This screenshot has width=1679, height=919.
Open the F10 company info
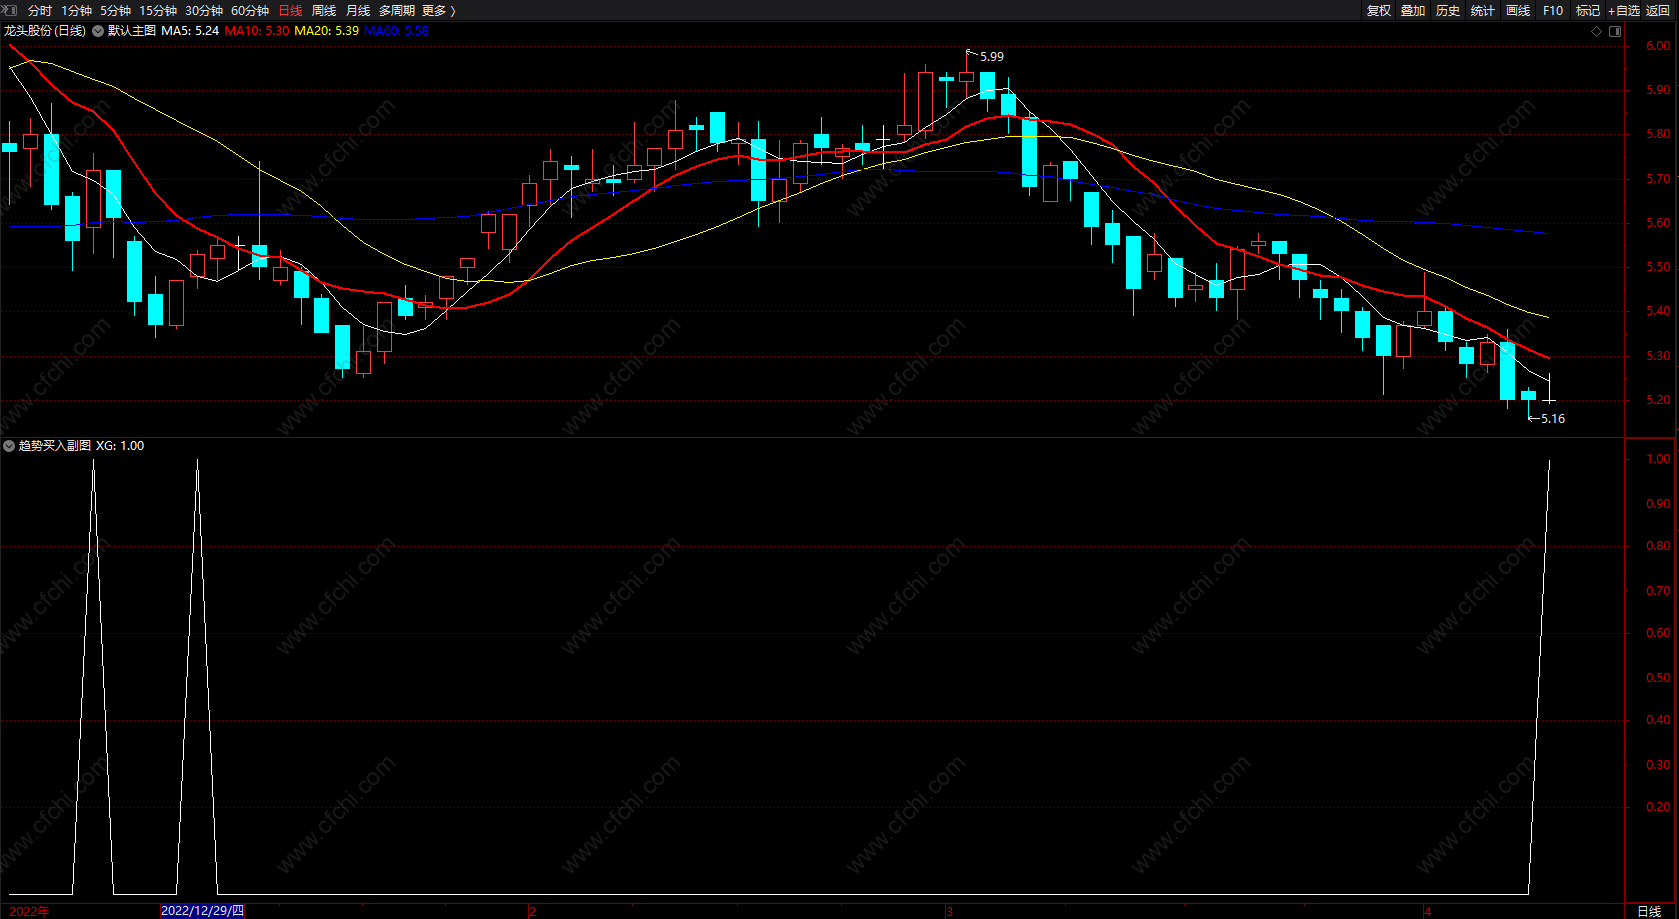[x=1553, y=11]
